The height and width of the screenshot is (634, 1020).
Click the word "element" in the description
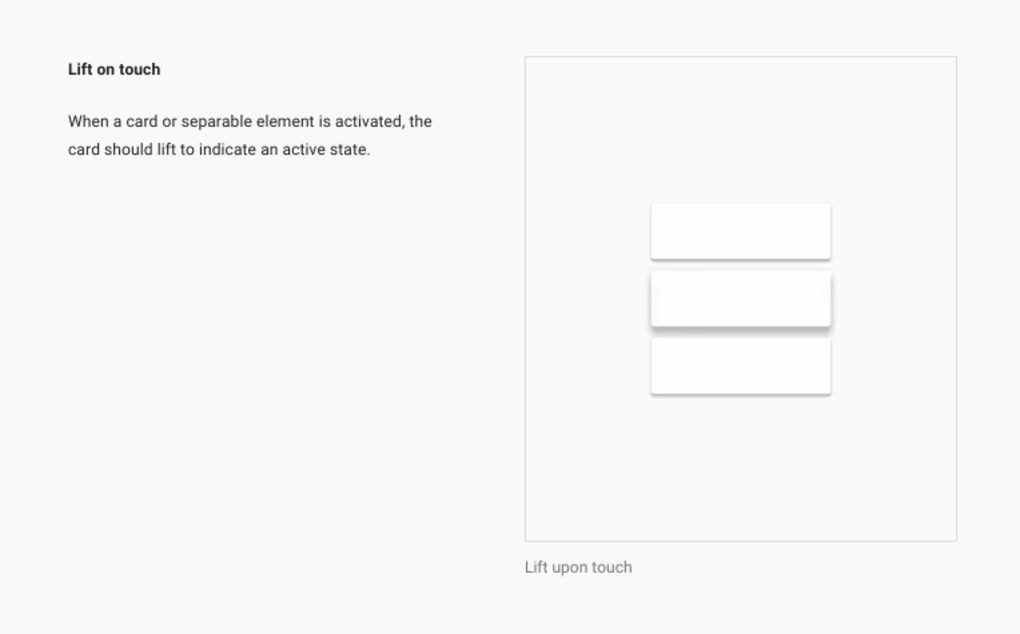click(285, 122)
